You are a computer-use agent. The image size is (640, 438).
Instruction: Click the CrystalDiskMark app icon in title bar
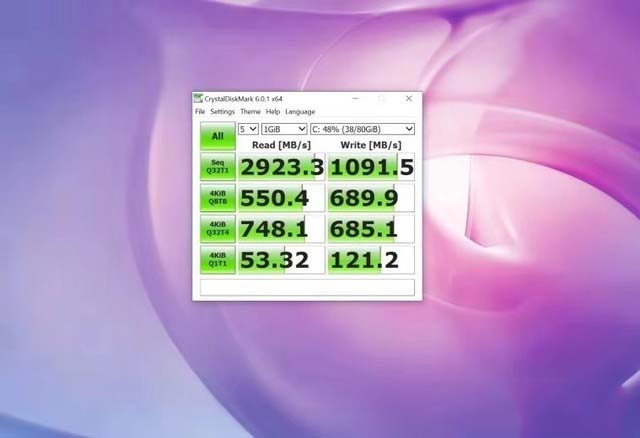(x=198, y=98)
